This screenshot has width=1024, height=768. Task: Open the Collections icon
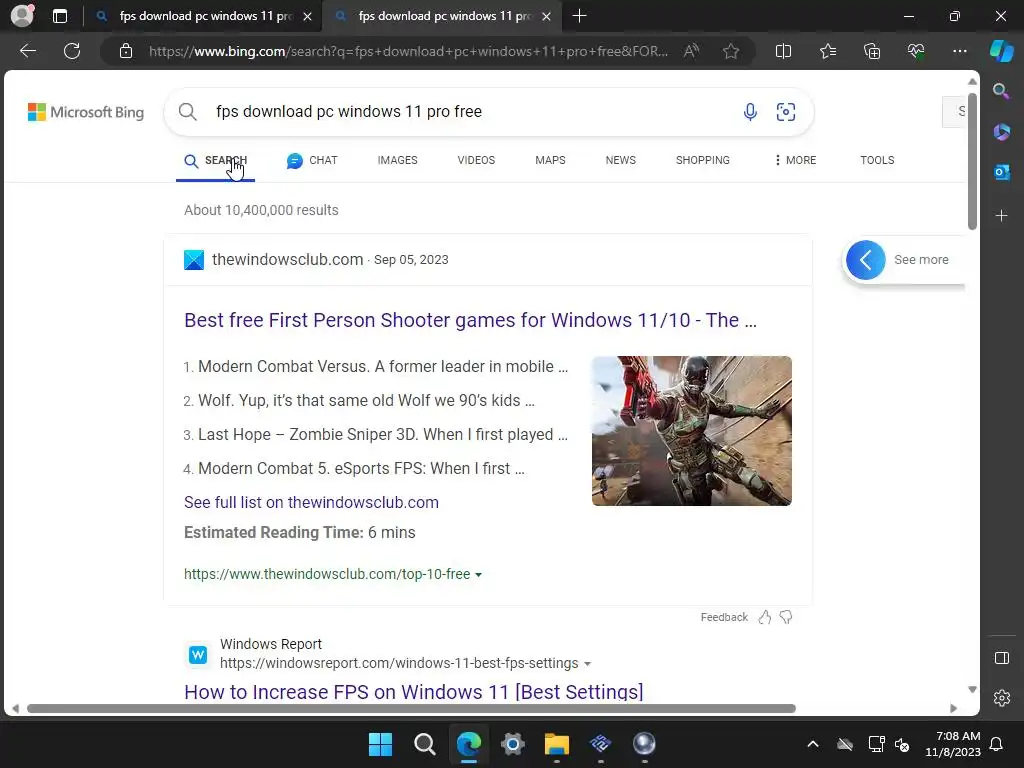(x=872, y=51)
